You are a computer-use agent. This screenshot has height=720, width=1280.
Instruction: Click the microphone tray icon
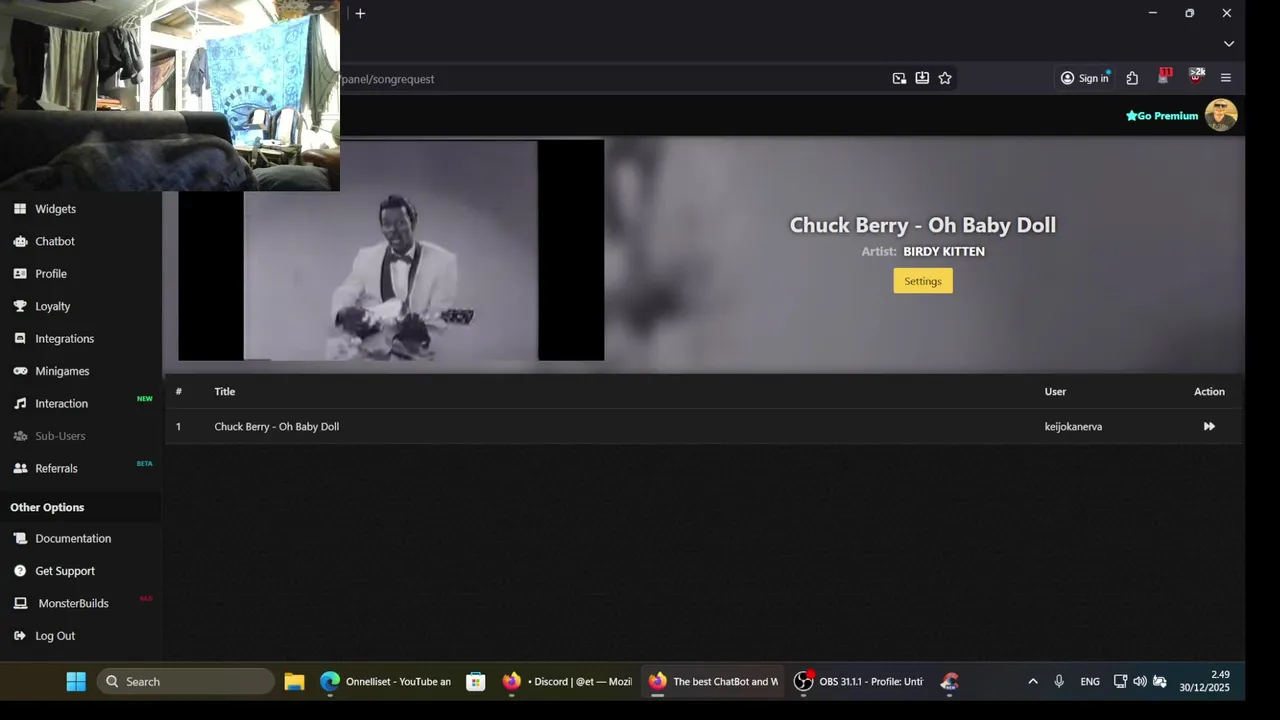1059,682
